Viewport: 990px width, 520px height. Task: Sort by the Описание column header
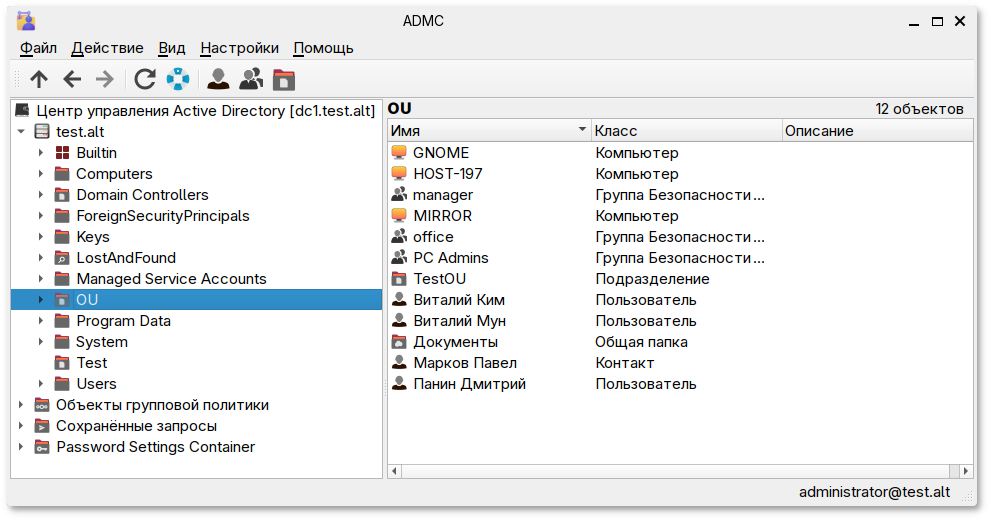(878, 131)
